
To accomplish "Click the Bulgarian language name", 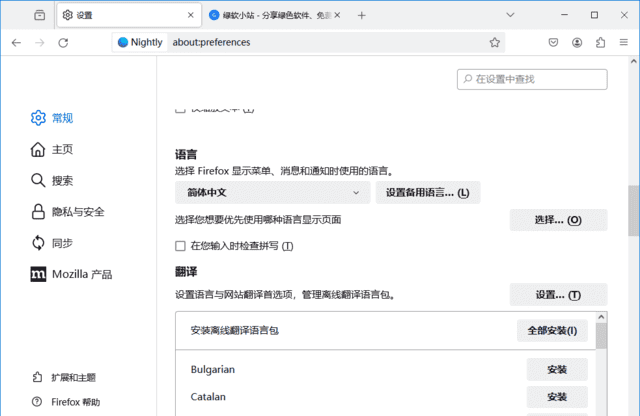I will coord(213,369).
